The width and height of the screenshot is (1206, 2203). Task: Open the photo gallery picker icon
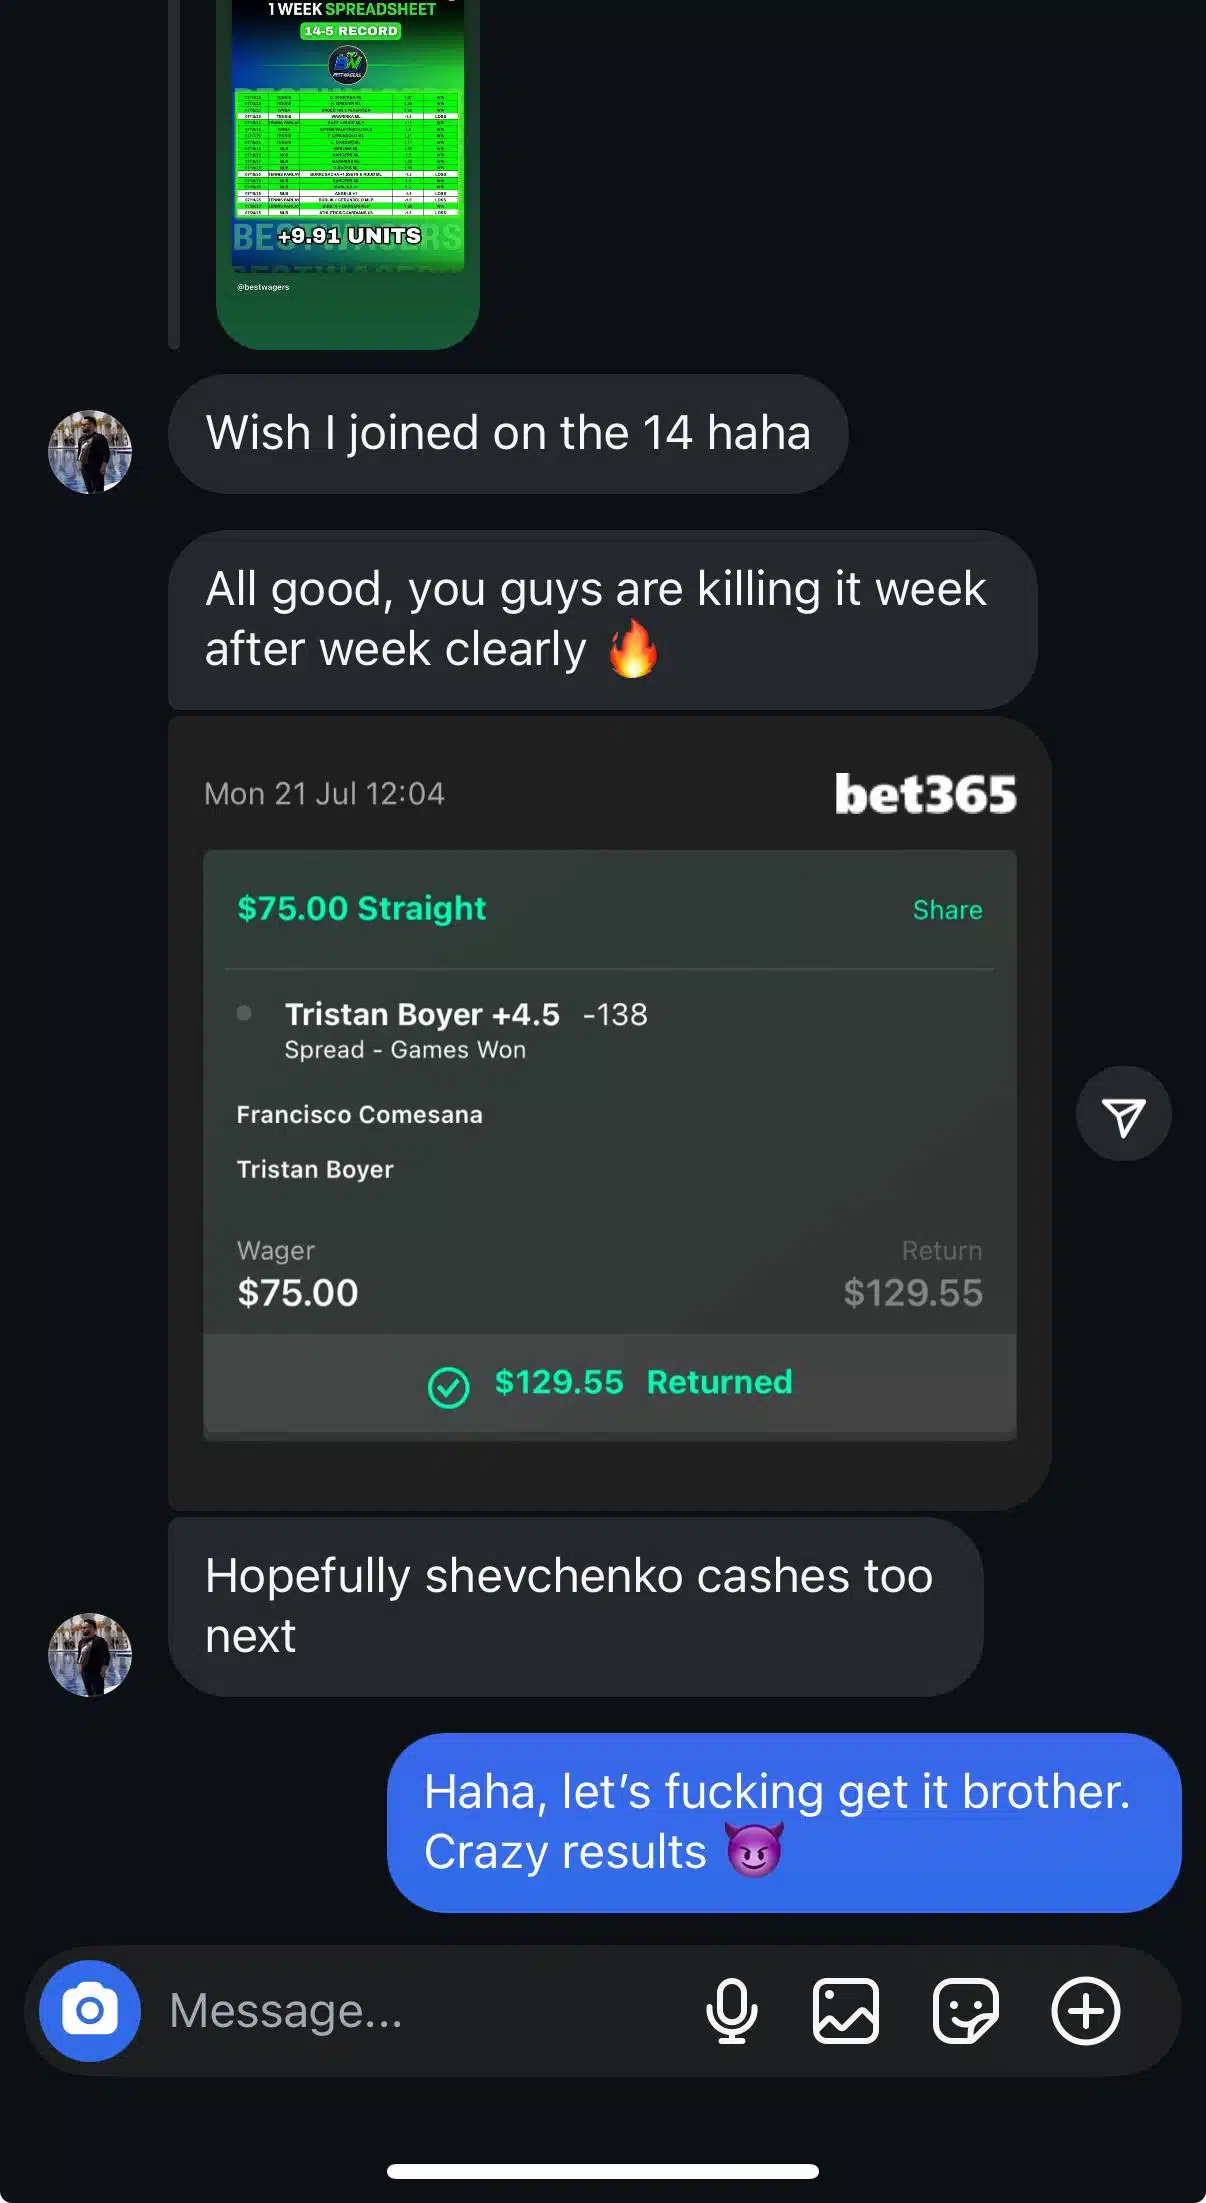[846, 2010]
